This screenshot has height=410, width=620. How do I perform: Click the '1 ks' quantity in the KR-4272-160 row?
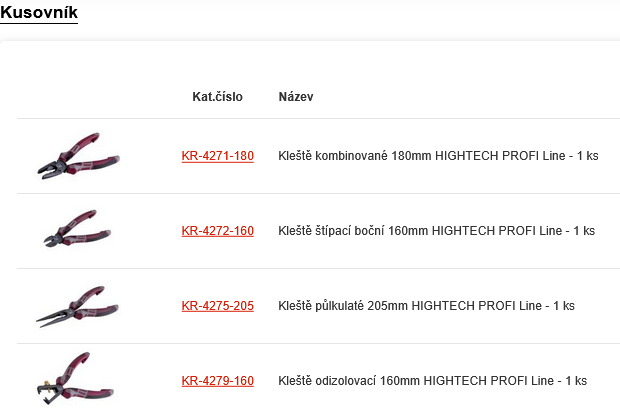582,231
